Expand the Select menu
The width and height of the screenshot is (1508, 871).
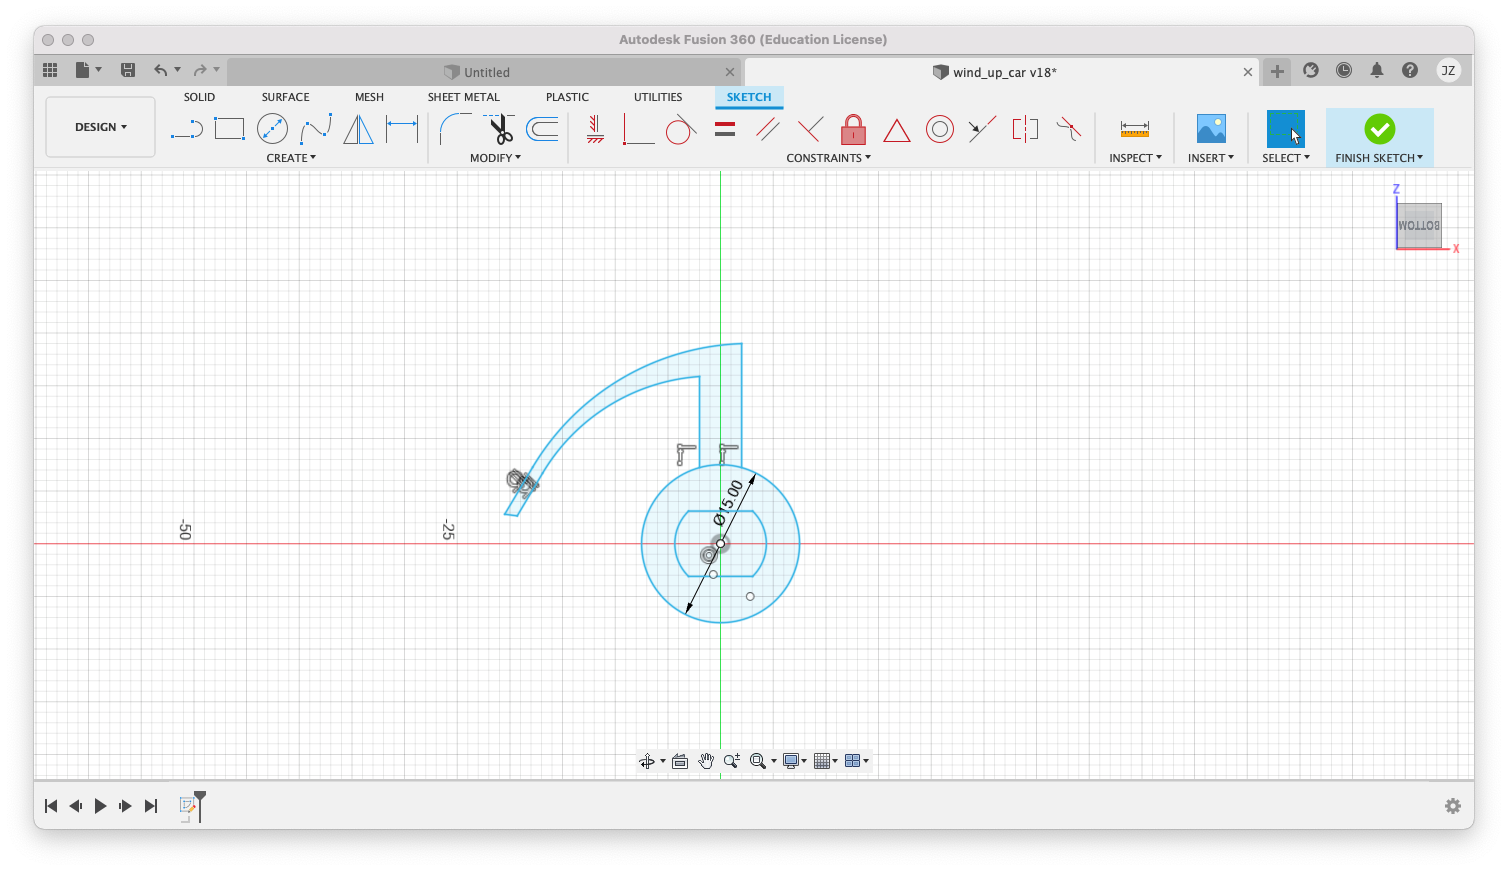point(1286,158)
